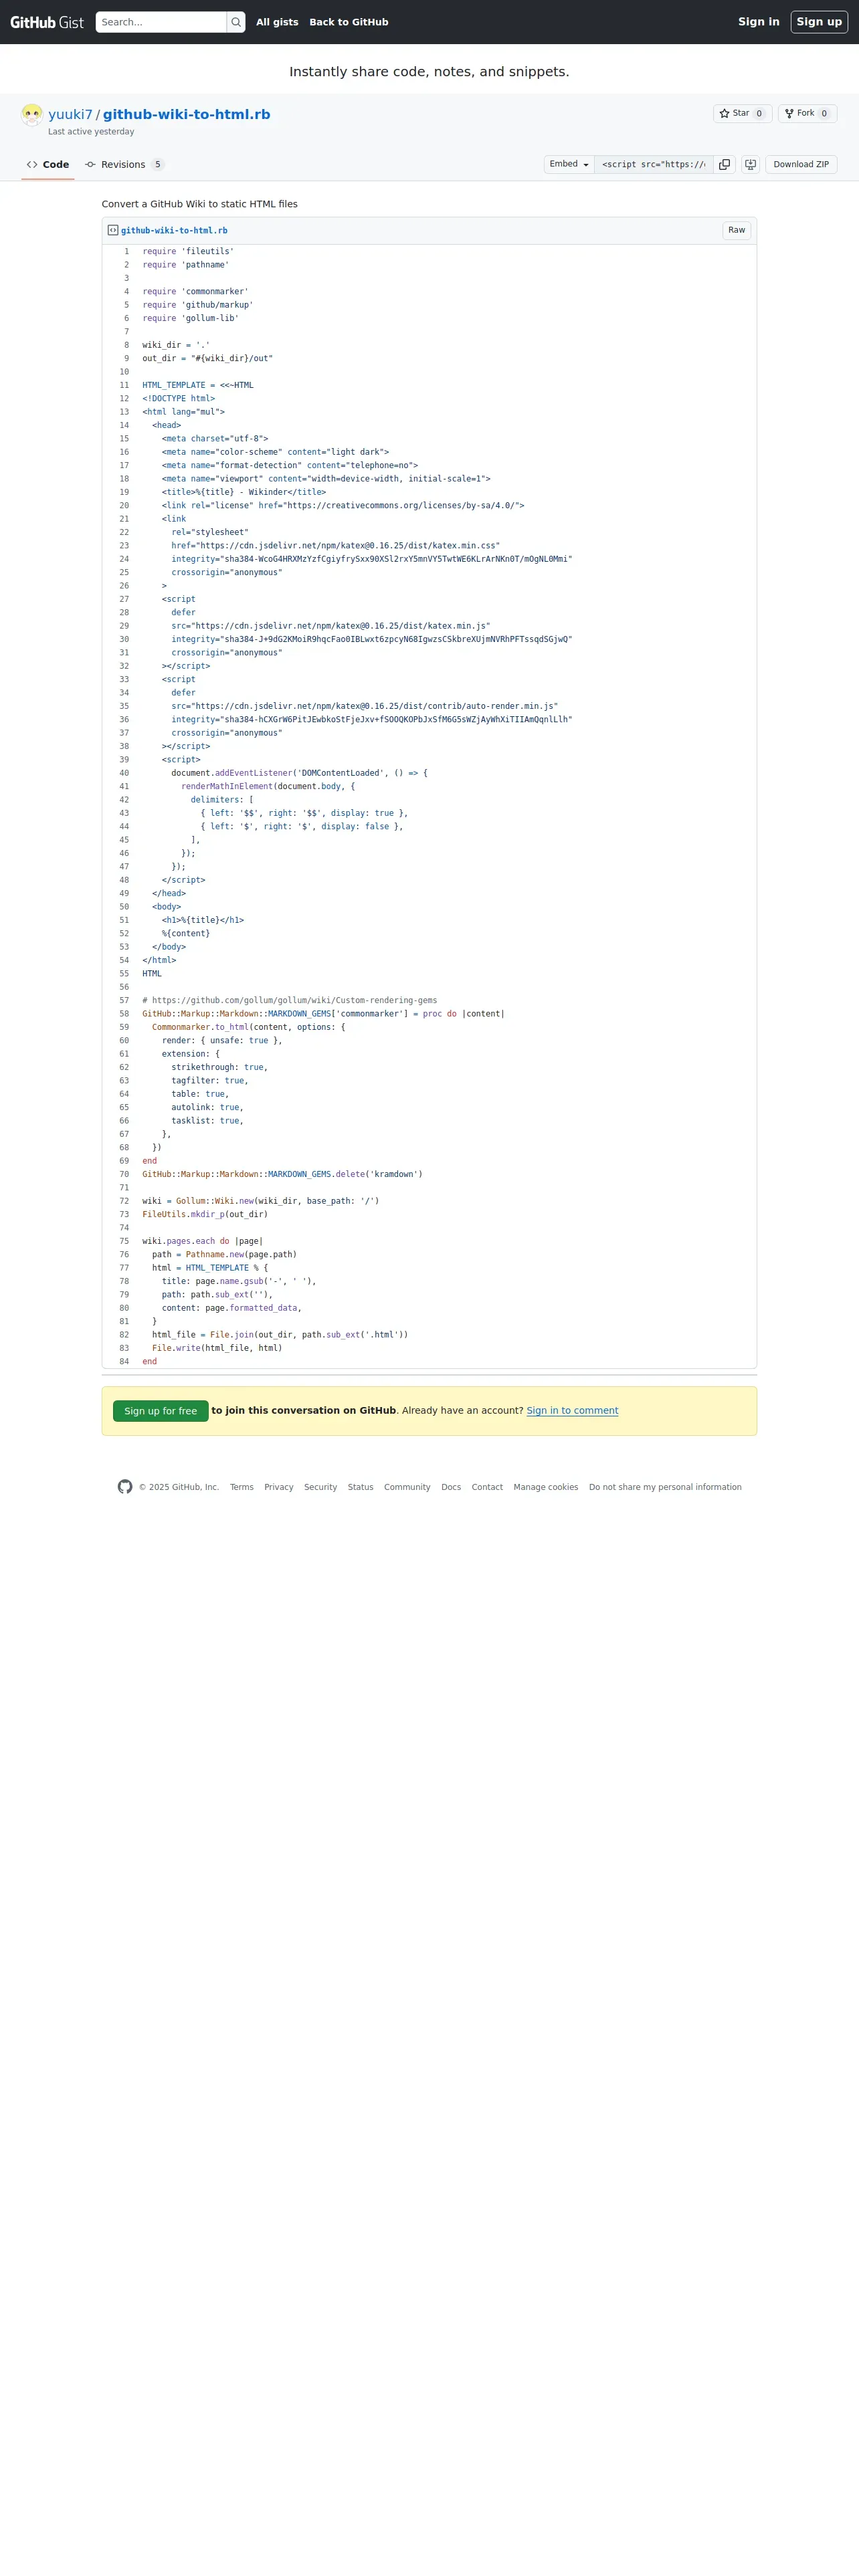View the Raw file

(x=736, y=230)
